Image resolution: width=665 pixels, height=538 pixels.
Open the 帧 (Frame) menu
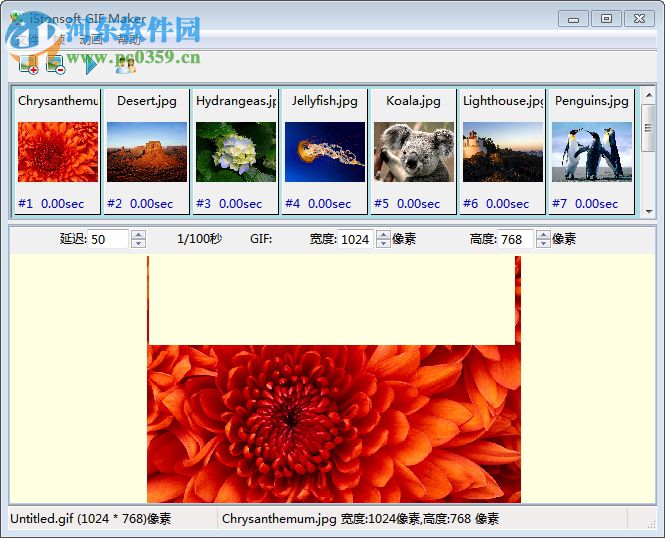pyautogui.click(x=60, y=40)
